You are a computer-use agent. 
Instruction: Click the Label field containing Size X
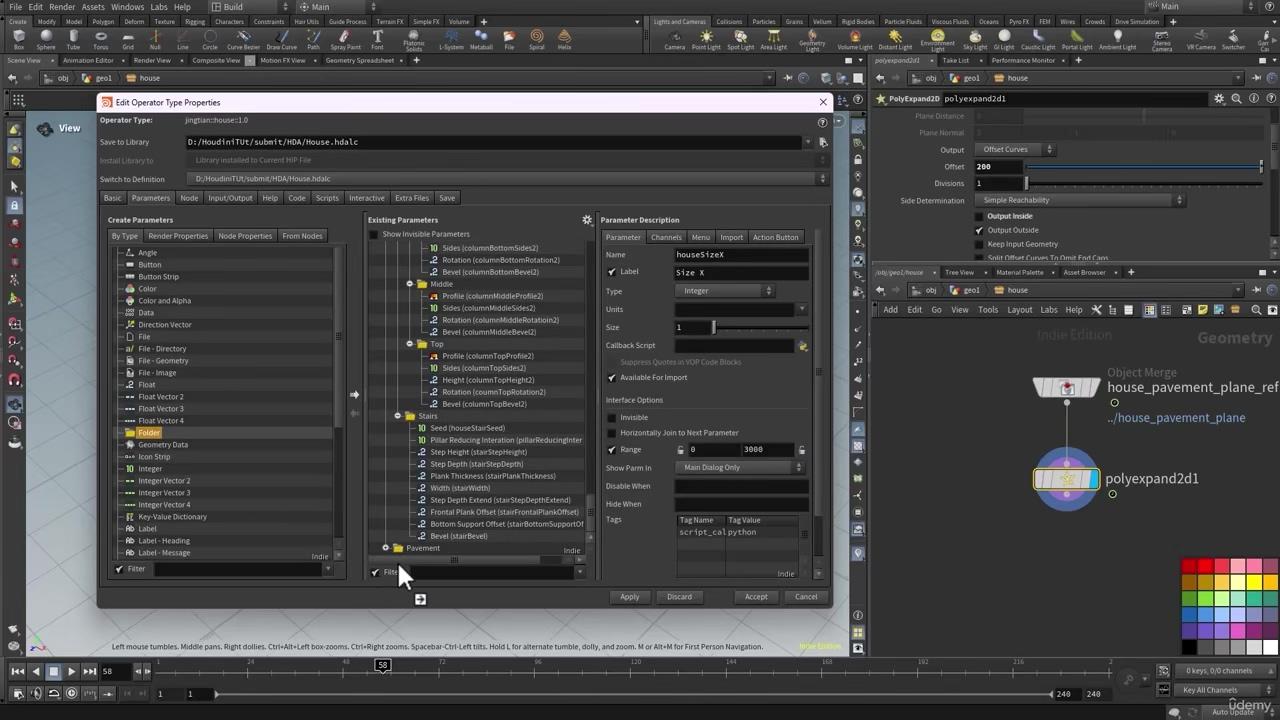click(x=740, y=273)
